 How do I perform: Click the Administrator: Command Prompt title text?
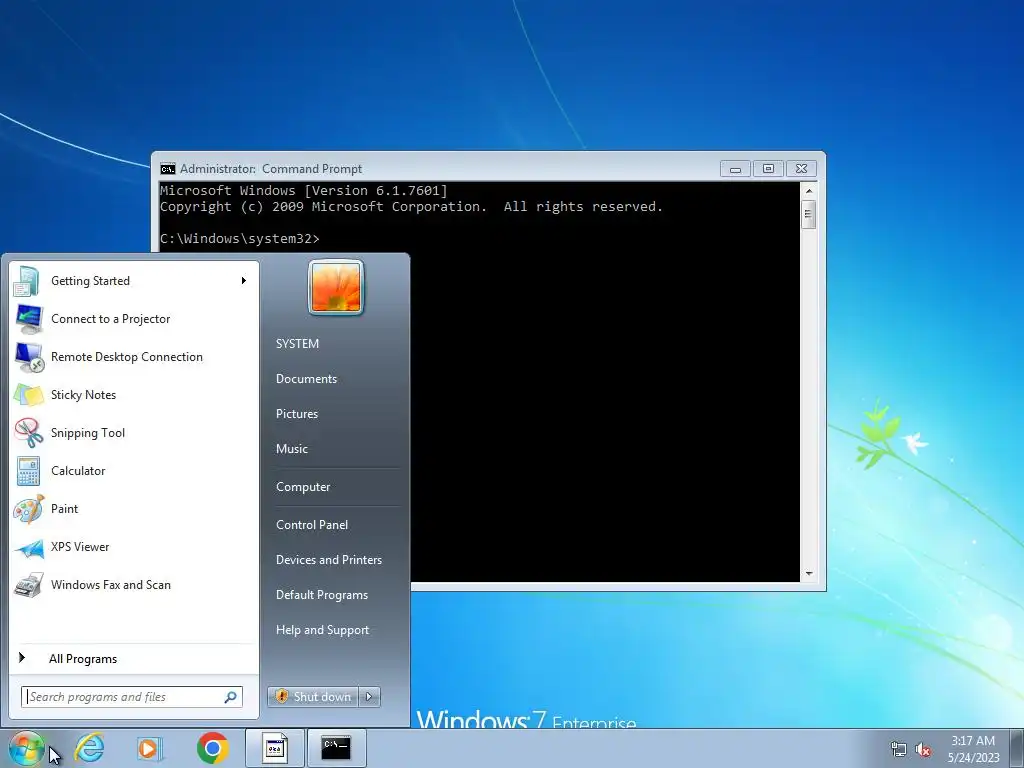(x=271, y=169)
